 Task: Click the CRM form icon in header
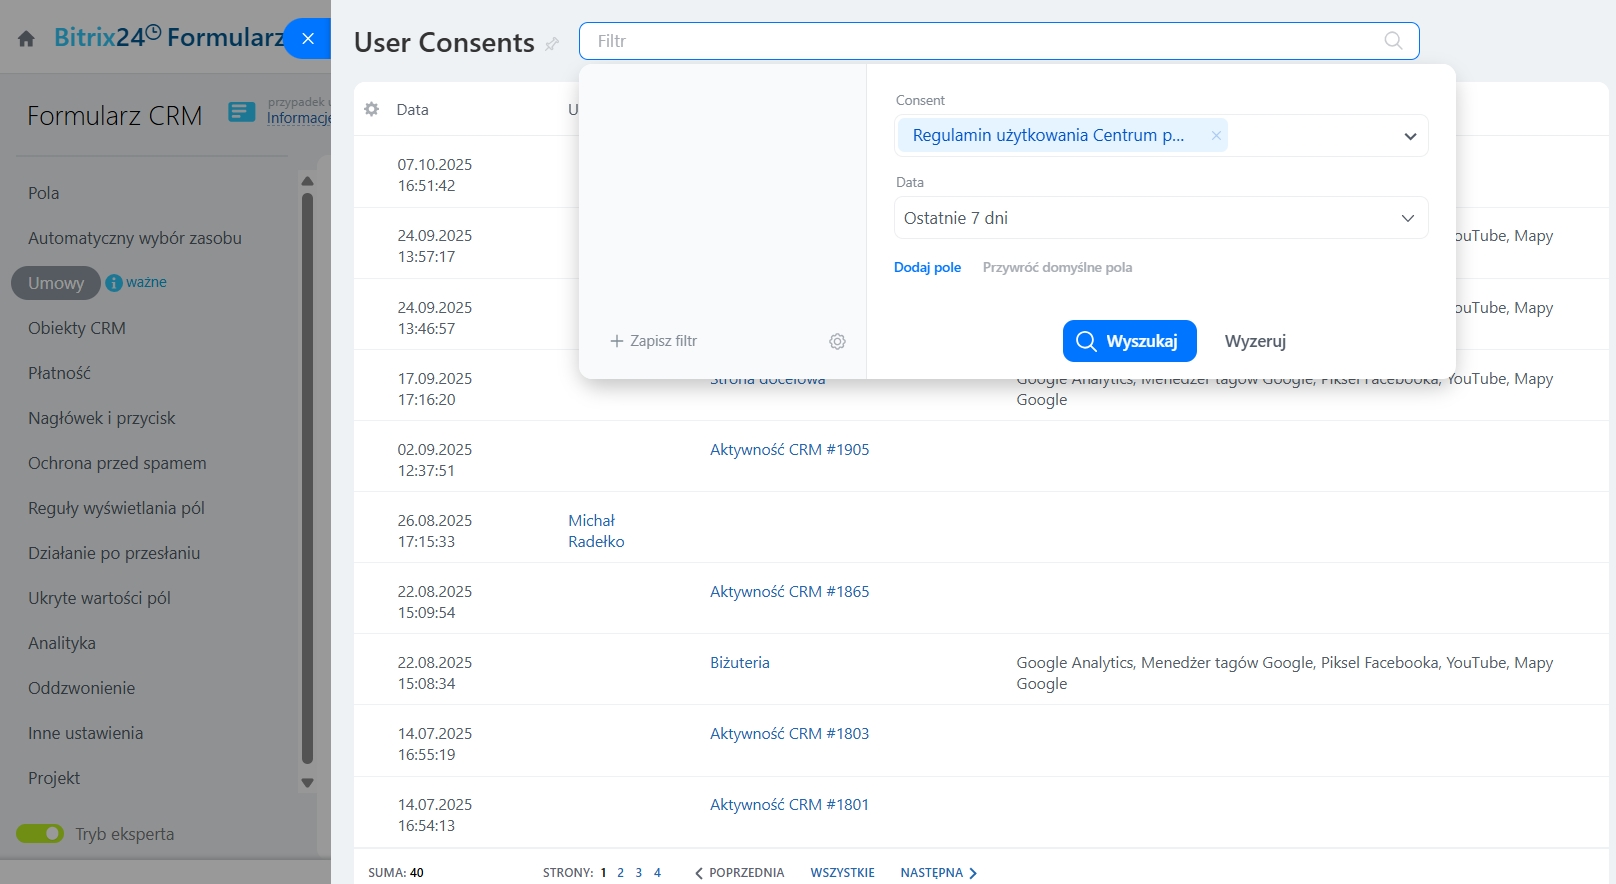[x=242, y=112]
